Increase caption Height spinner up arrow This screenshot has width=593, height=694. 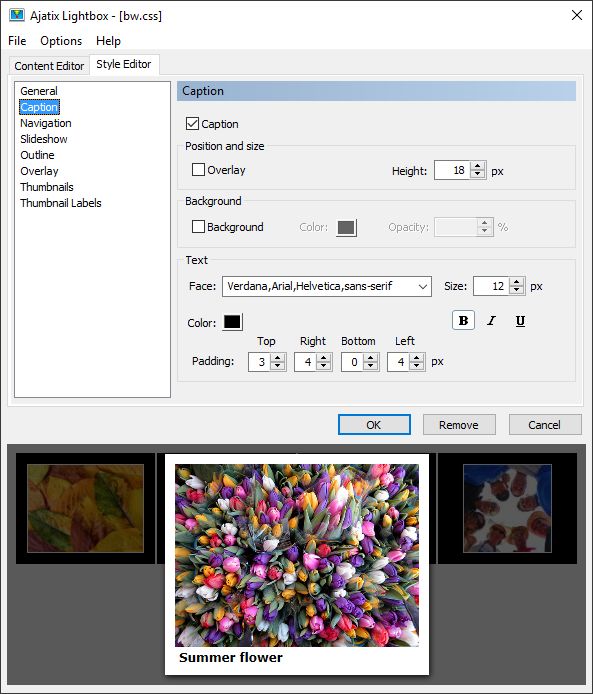tap(477, 166)
